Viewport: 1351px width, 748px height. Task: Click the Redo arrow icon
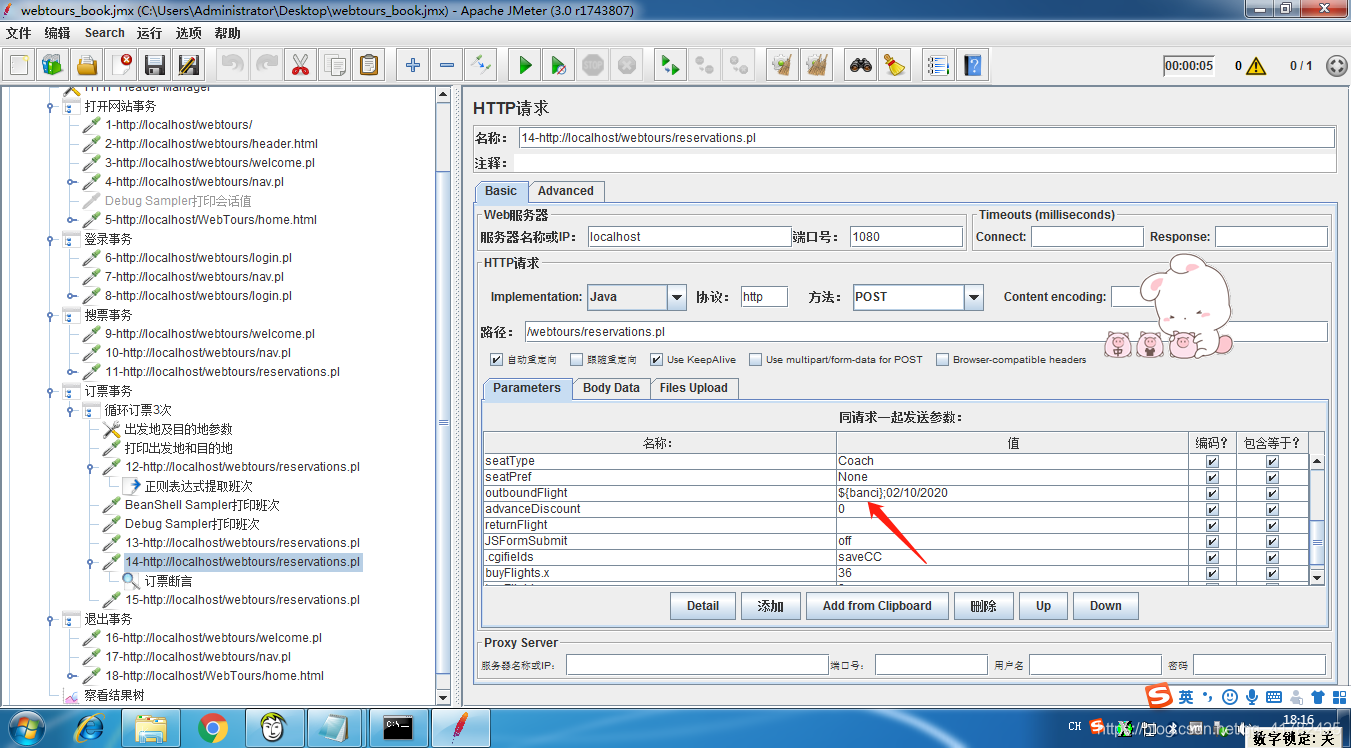[x=266, y=66]
